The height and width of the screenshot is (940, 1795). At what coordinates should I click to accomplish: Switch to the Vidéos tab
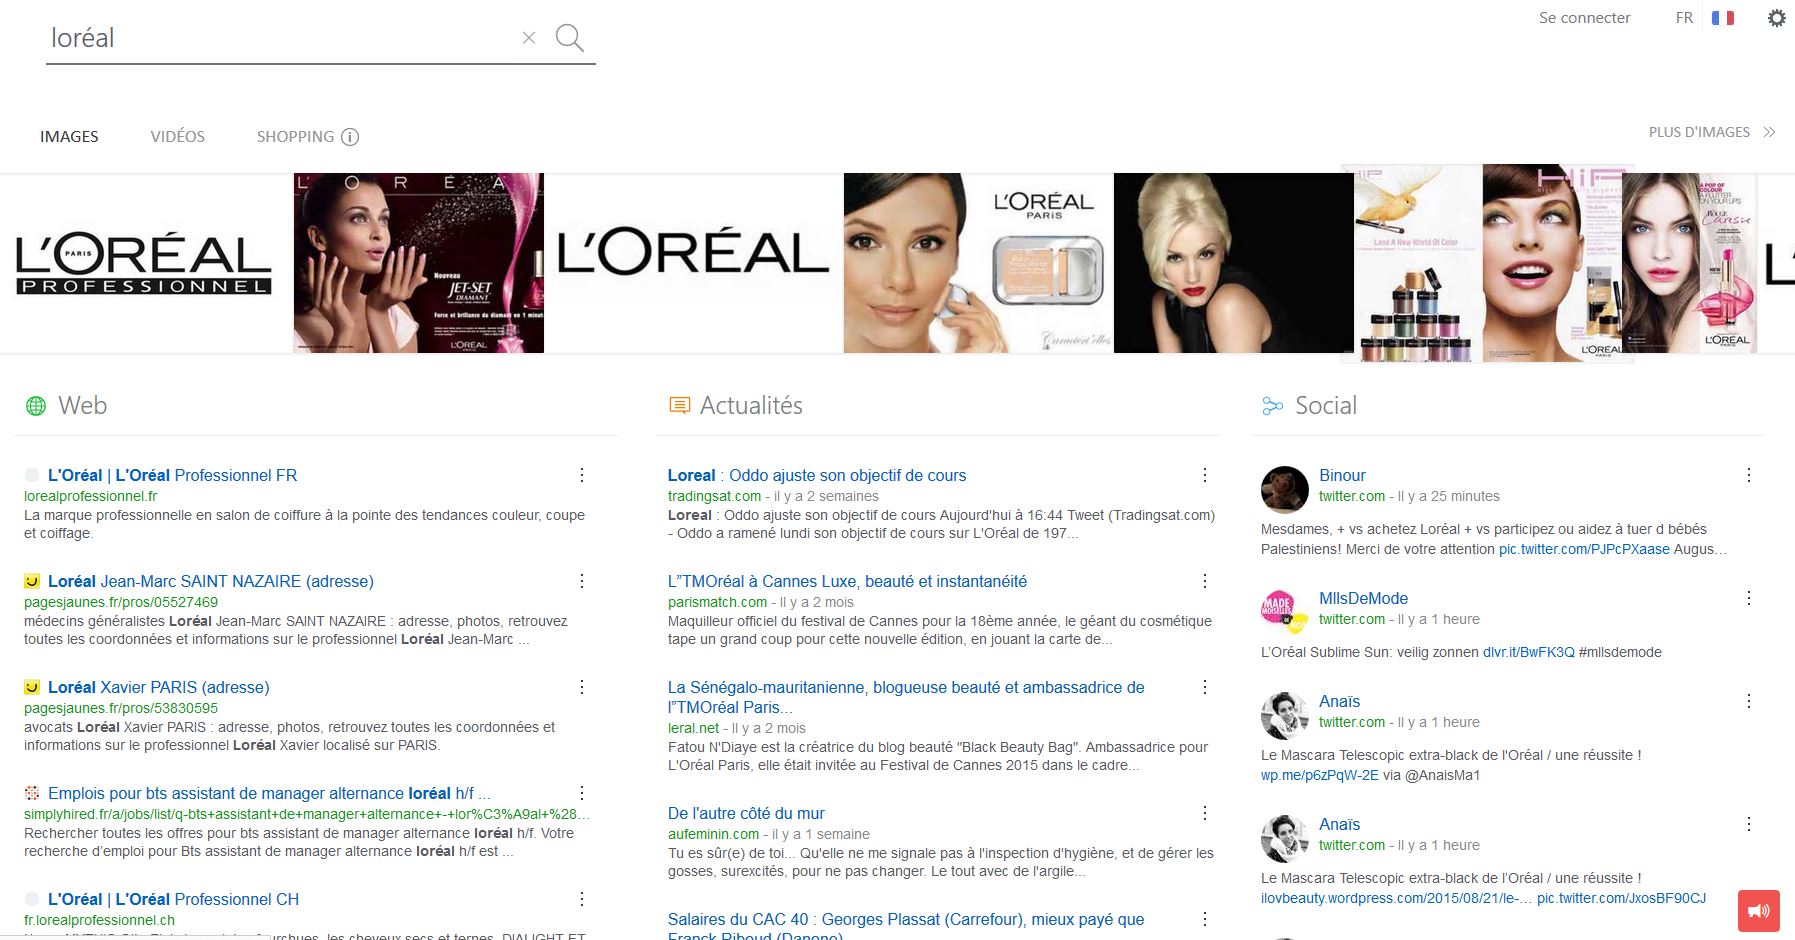pos(178,137)
